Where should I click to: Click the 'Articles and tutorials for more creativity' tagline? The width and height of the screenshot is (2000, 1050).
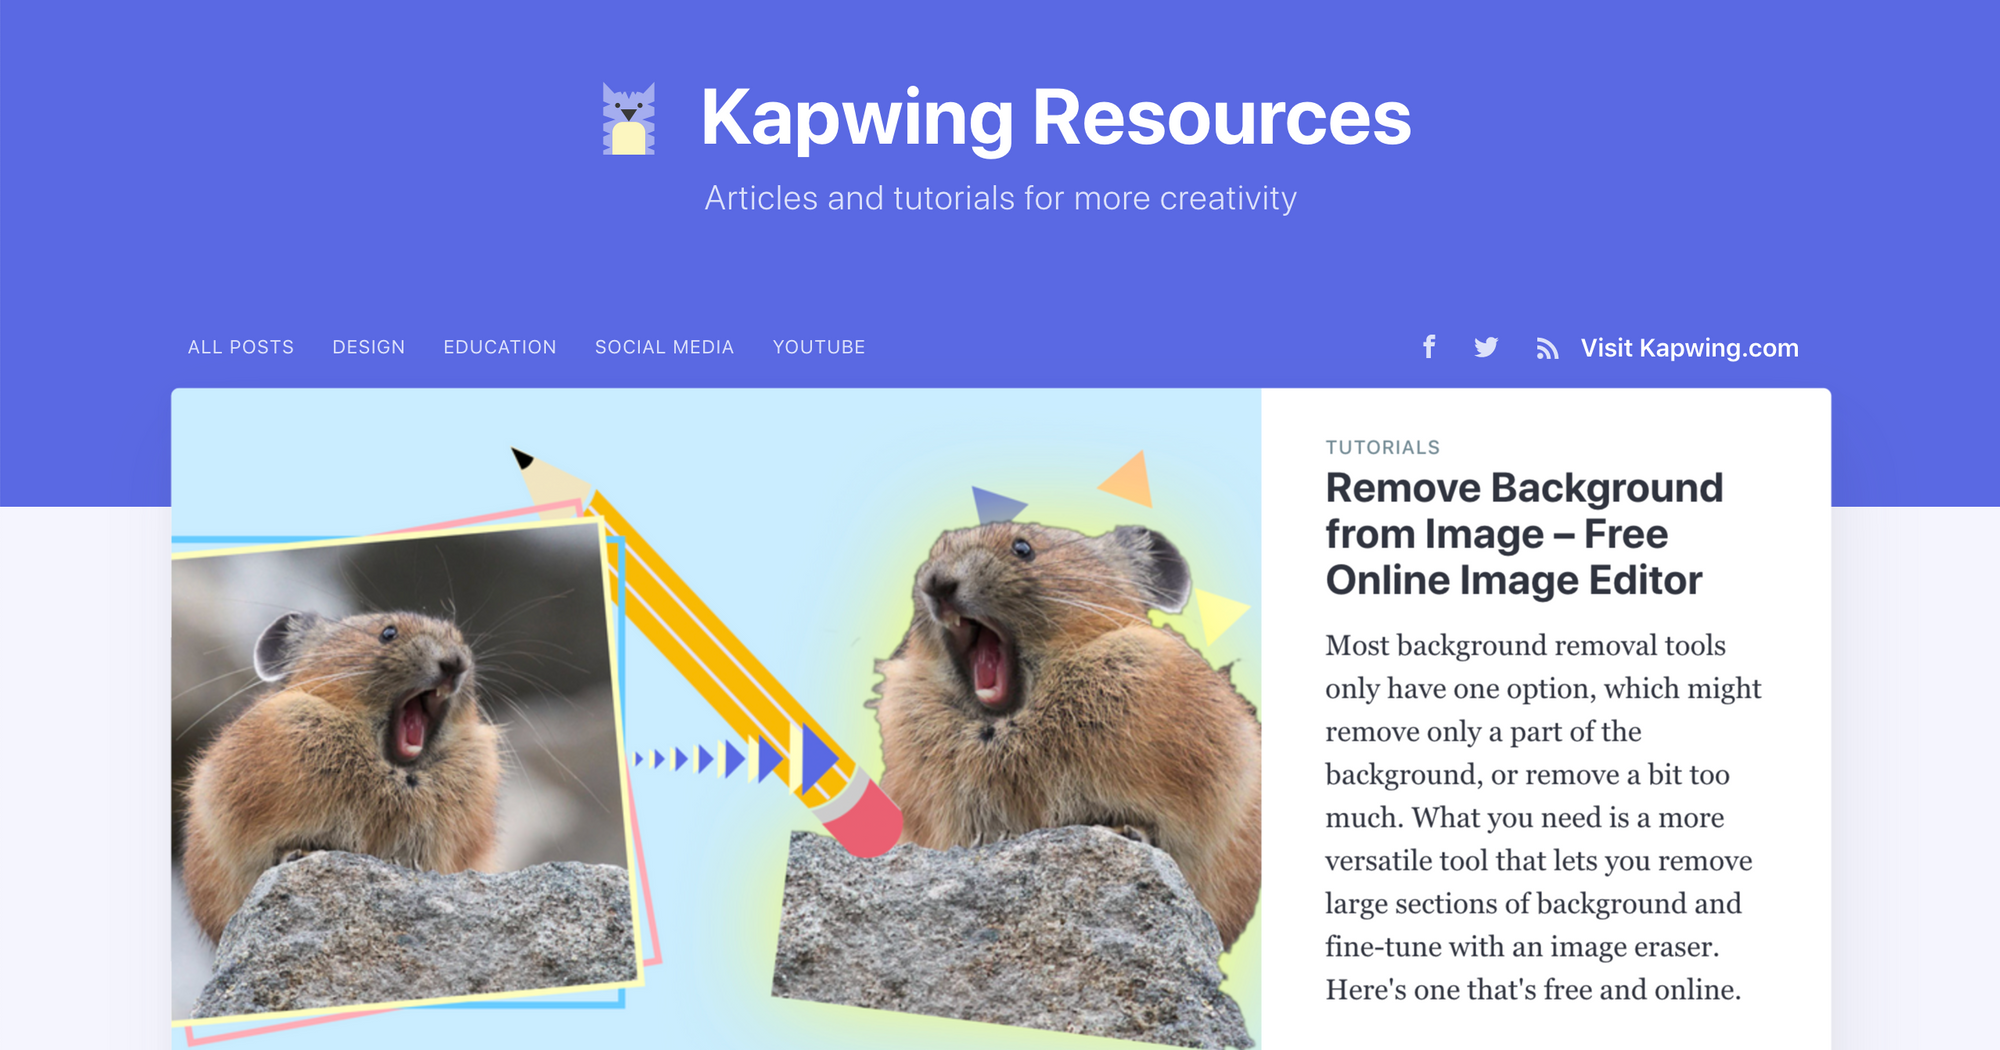(1001, 198)
